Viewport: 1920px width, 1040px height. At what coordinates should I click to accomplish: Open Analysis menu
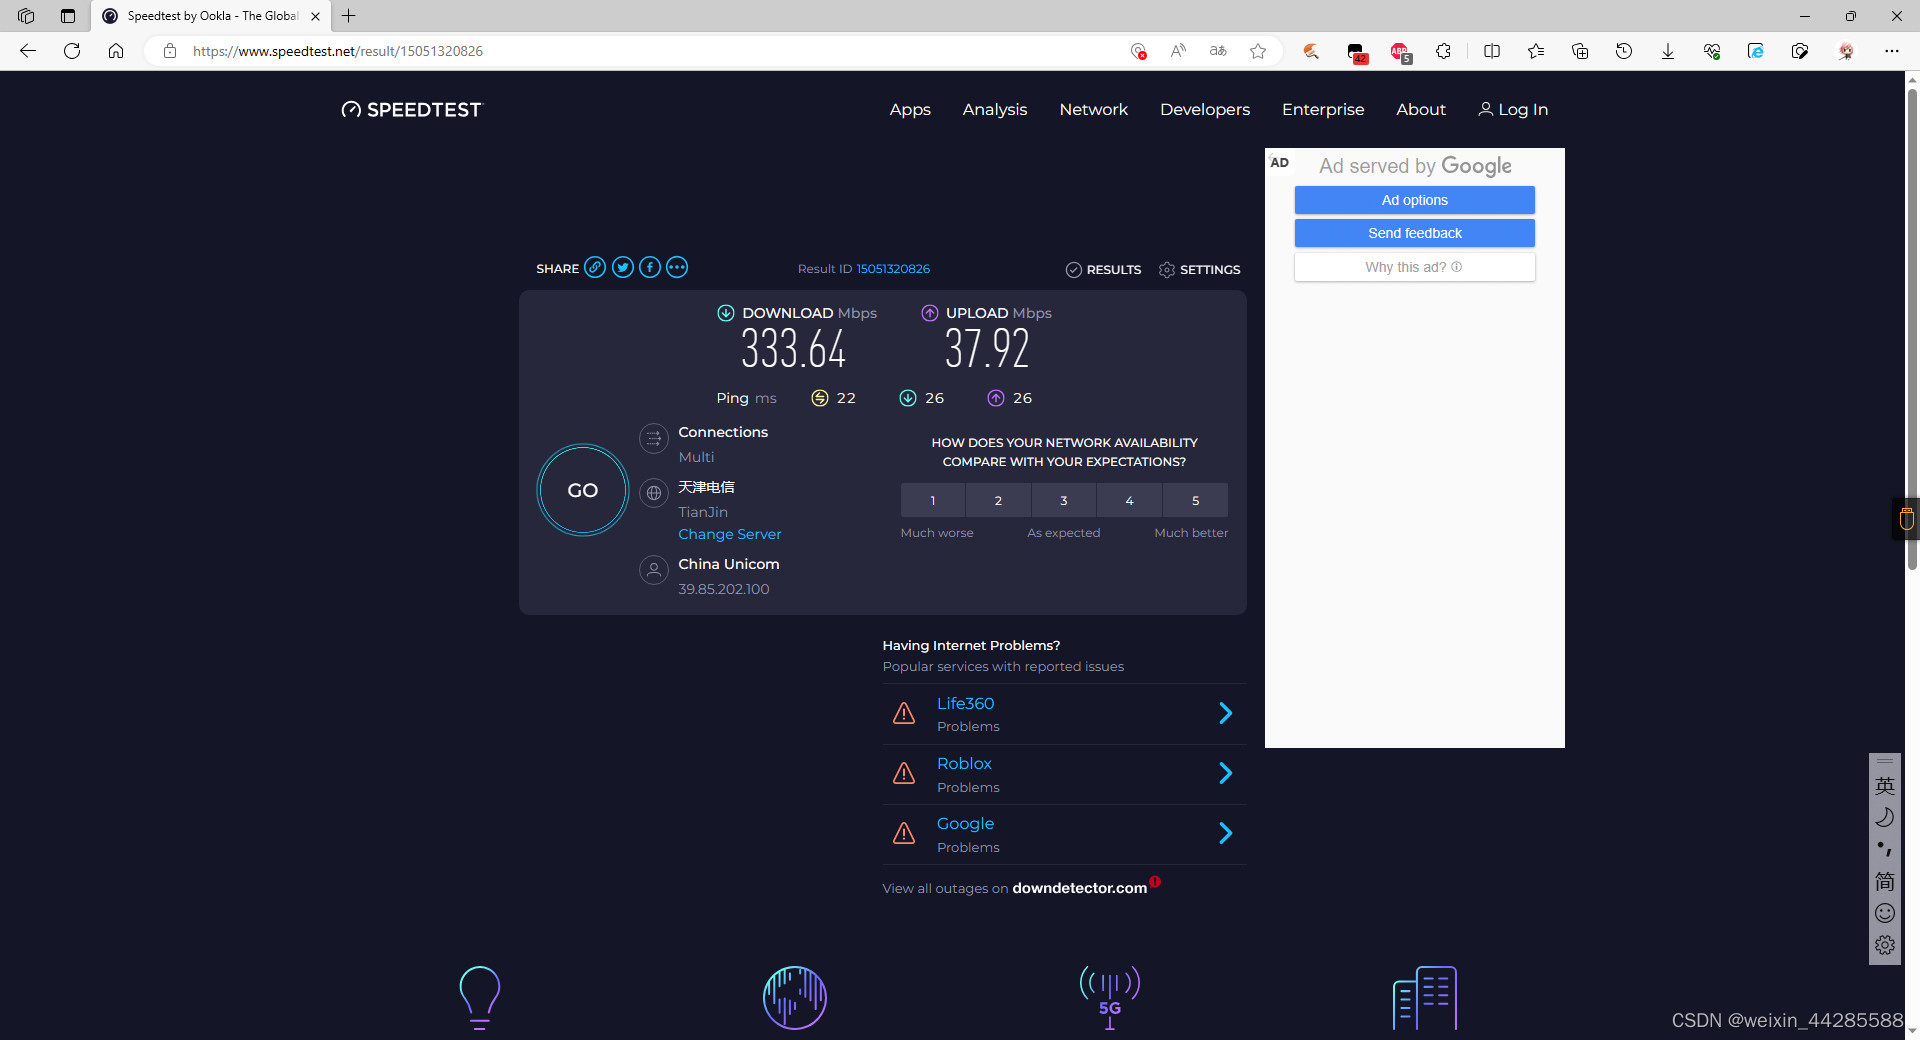[x=995, y=109]
